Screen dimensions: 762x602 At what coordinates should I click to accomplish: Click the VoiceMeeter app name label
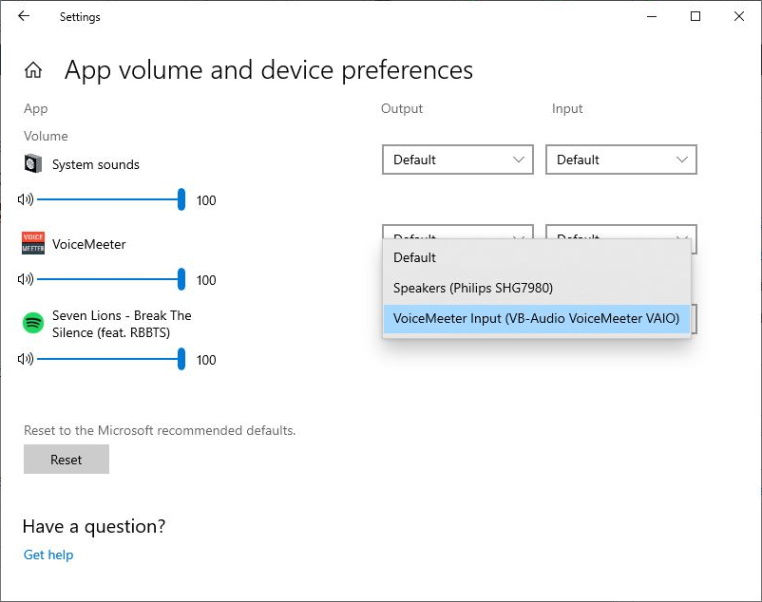point(89,244)
